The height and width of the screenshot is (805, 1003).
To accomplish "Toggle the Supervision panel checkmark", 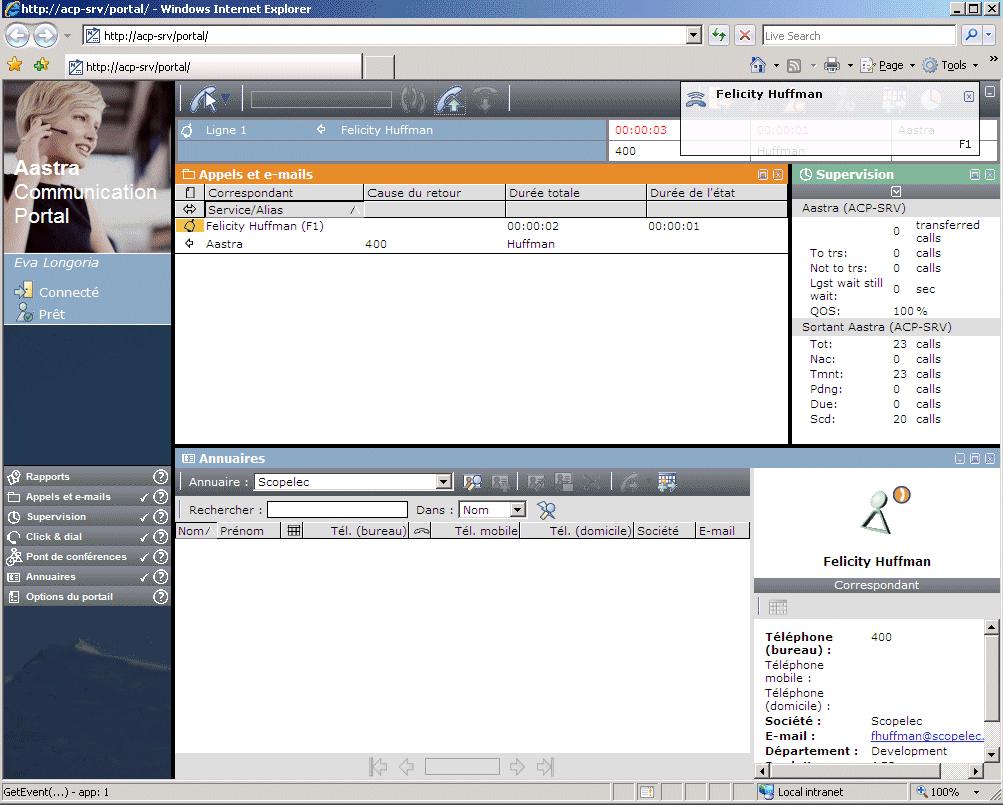I will click(144, 517).
